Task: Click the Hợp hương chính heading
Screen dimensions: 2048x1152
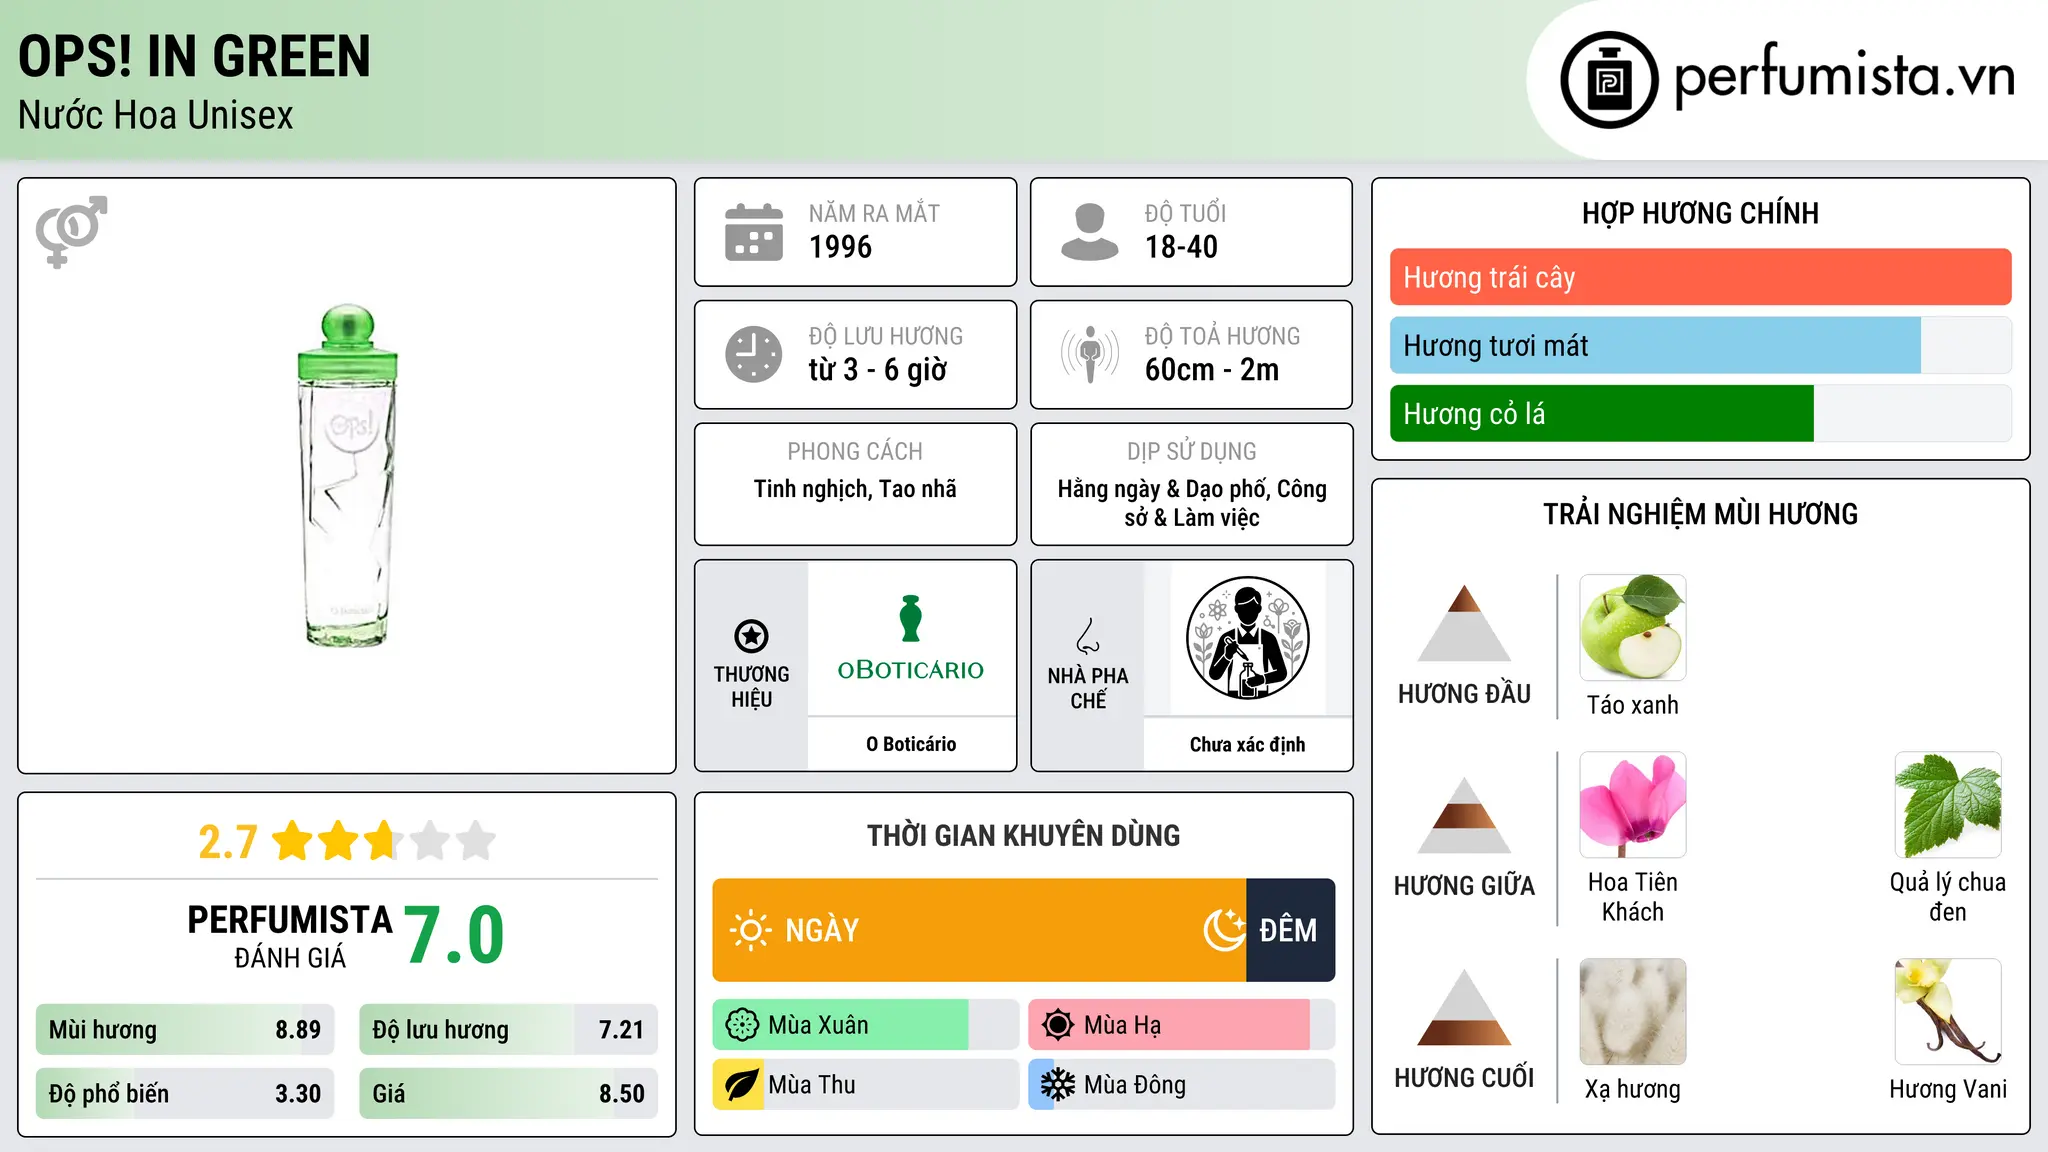Action: tap(1700, 213)
